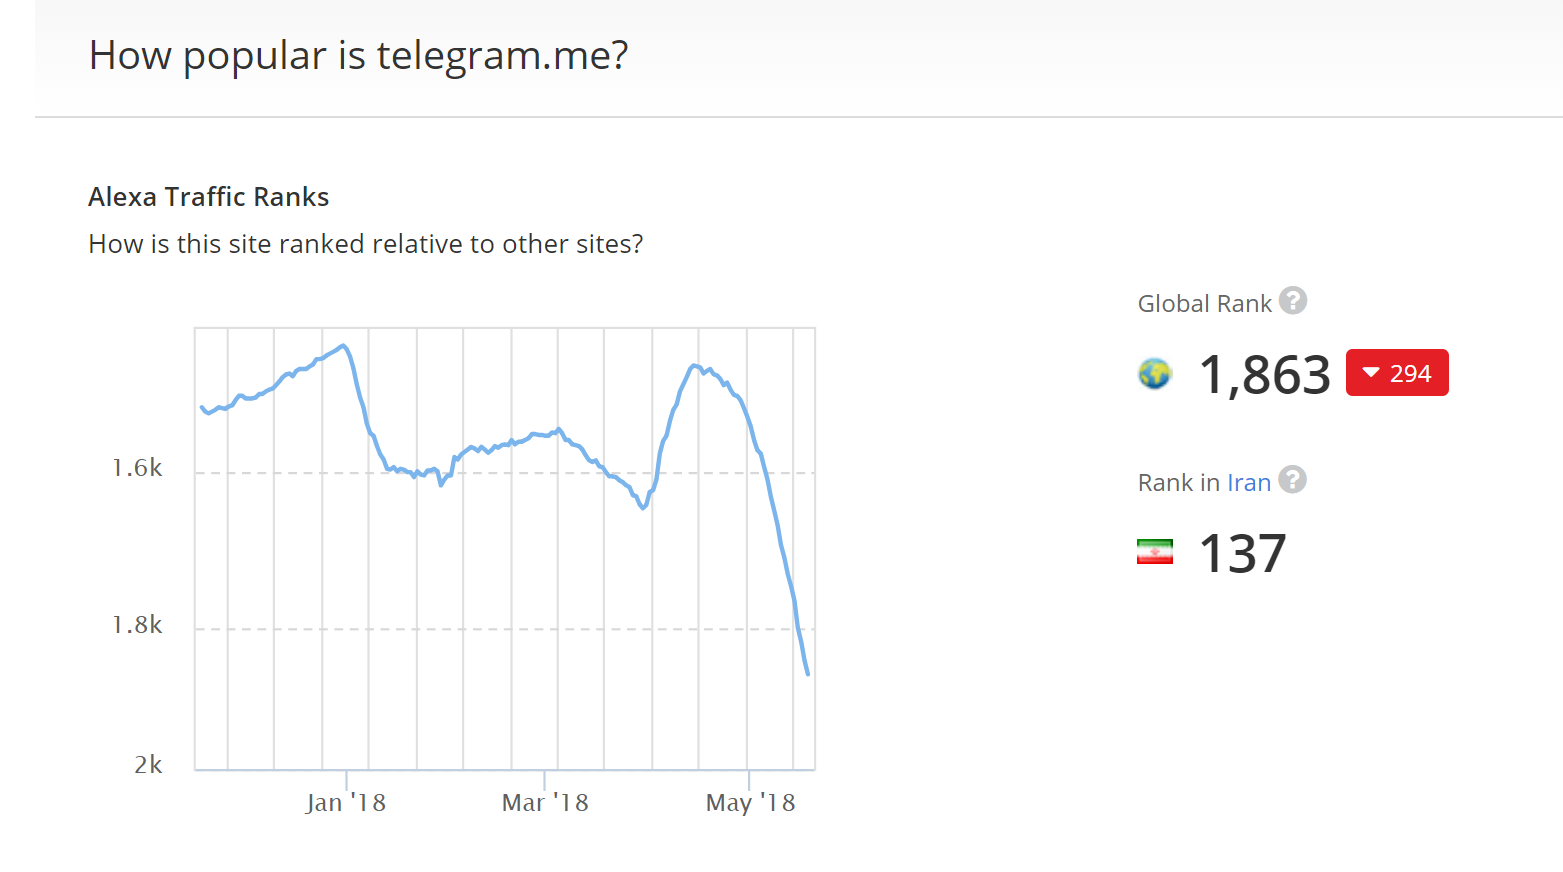Click the Iran rank number 137
This screenshot has width=1563, height=872.
pos(1242,554)
